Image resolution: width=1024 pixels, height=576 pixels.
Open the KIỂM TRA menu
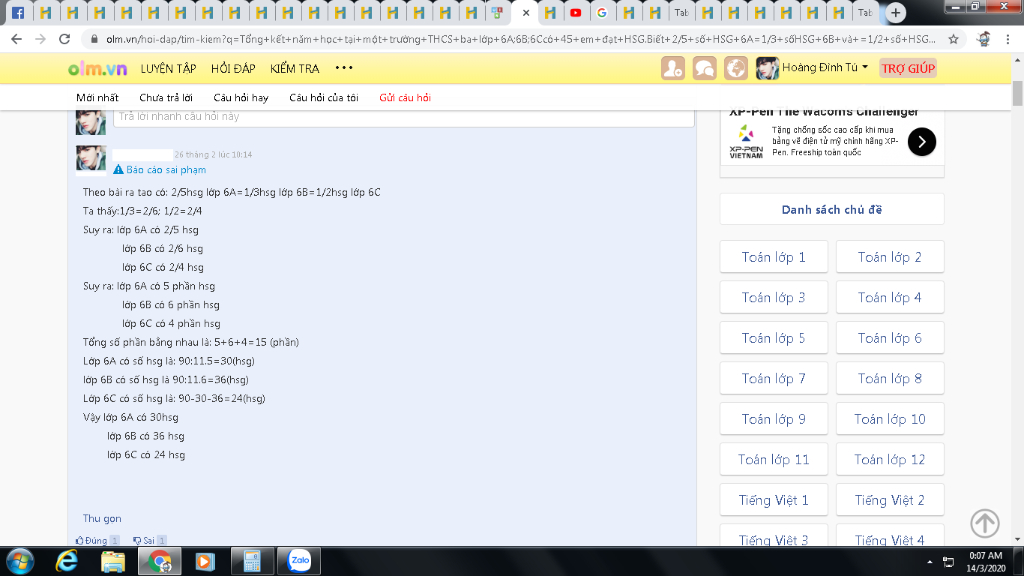point(295,69)
